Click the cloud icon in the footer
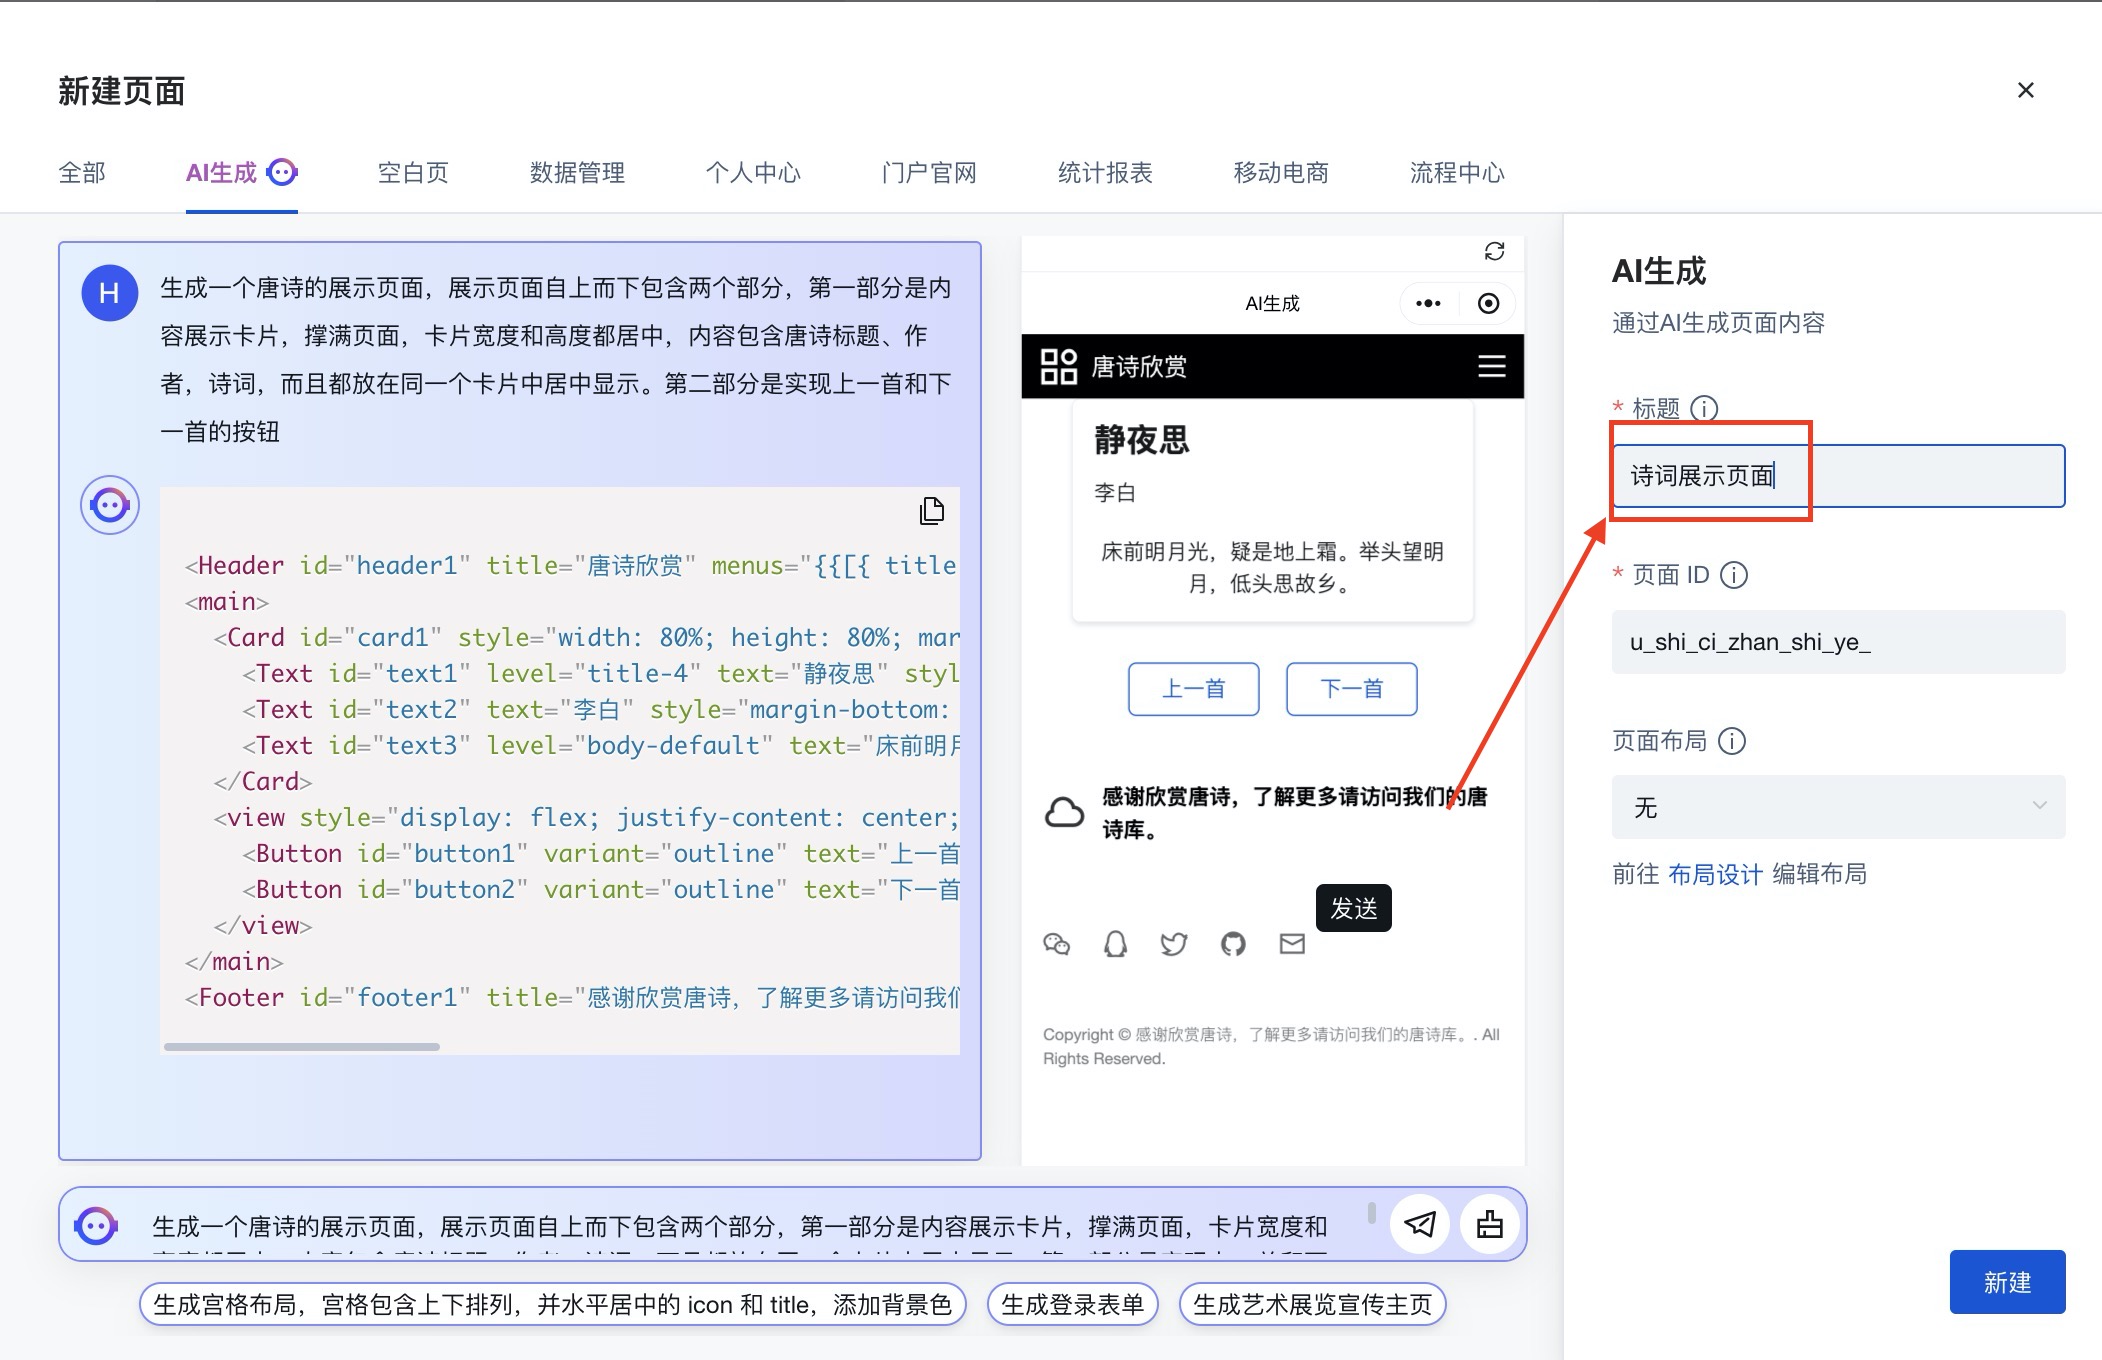The image size is (2102, 1360). pos(1064,812)
